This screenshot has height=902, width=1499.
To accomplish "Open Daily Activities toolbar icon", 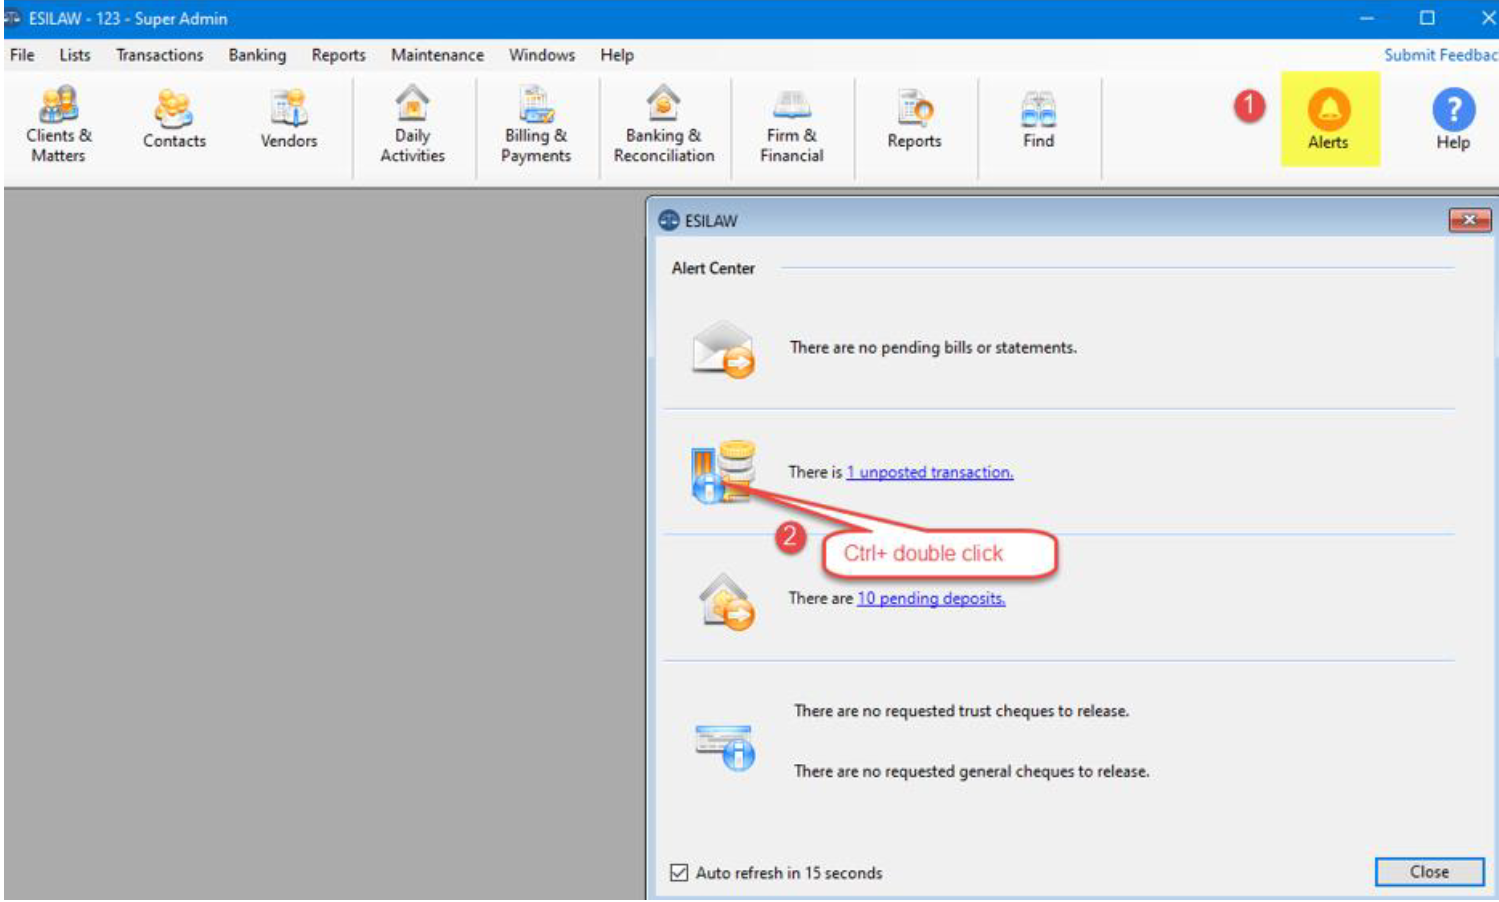I will [x=412, y=124].
